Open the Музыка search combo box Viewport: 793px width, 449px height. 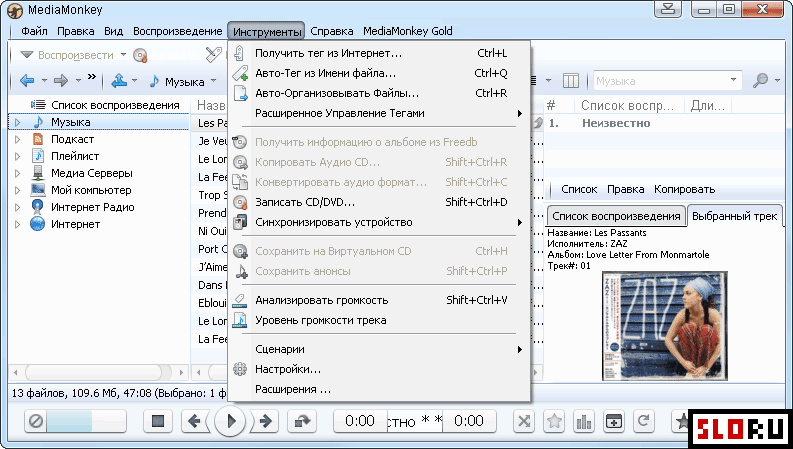pyautogui.click(x=667, y=81)
